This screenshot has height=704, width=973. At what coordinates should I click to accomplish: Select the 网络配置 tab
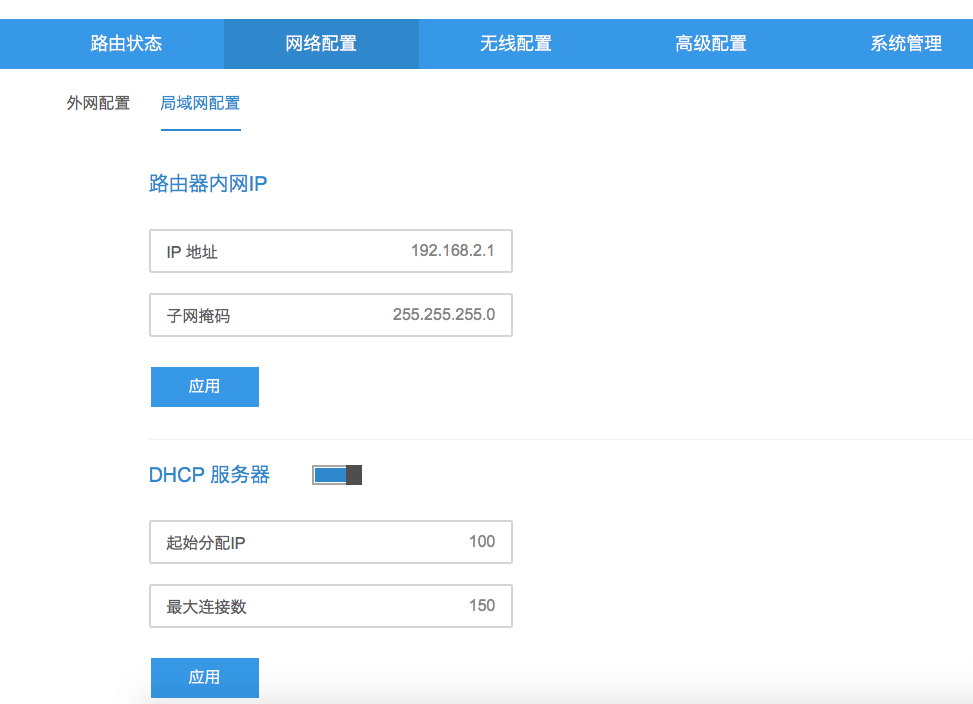321,43
